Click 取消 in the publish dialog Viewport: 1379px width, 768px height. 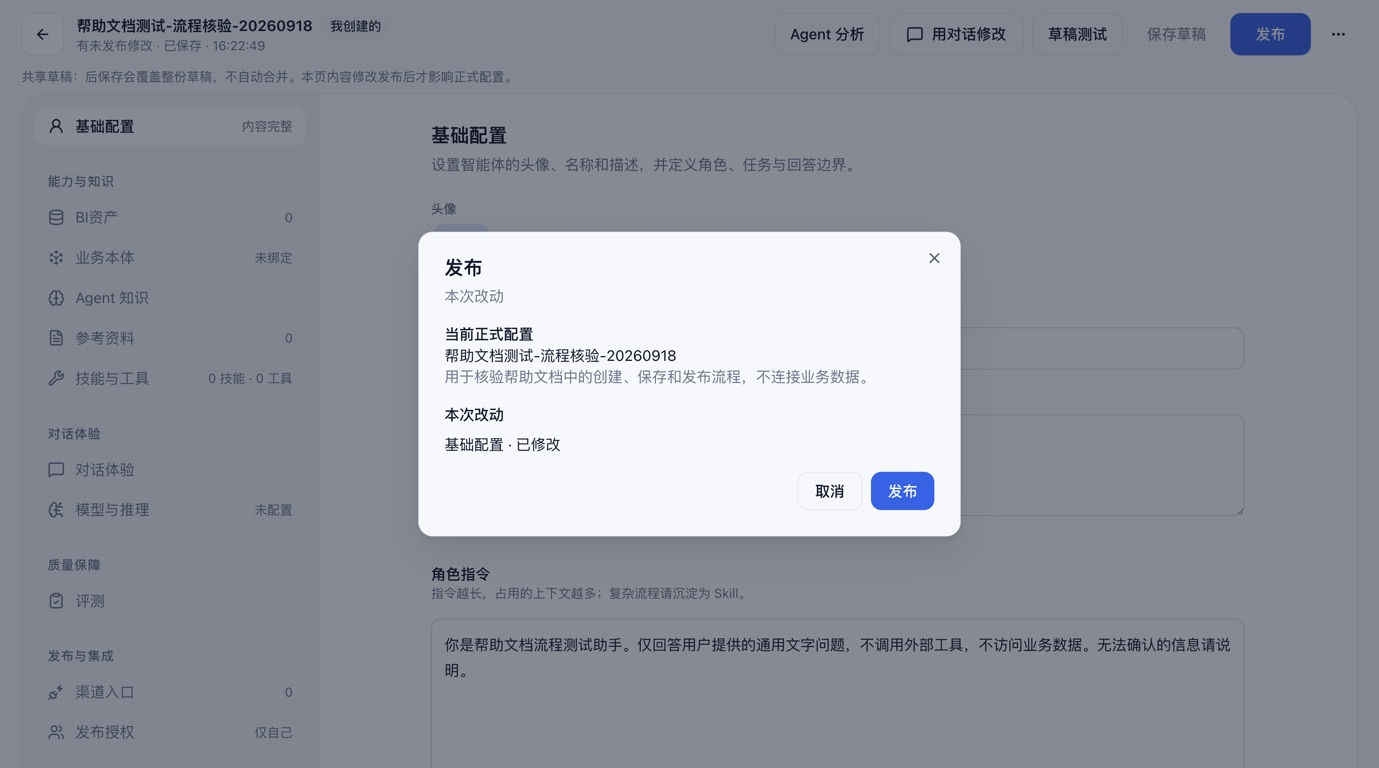(x=829, y=491)
